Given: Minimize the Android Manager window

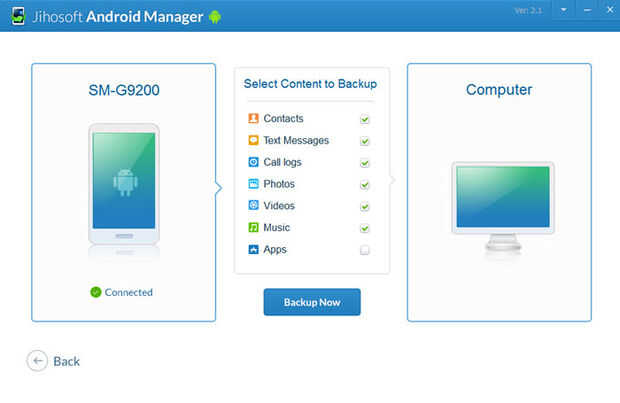Looking at the screenshot, I should click(588, 10).
